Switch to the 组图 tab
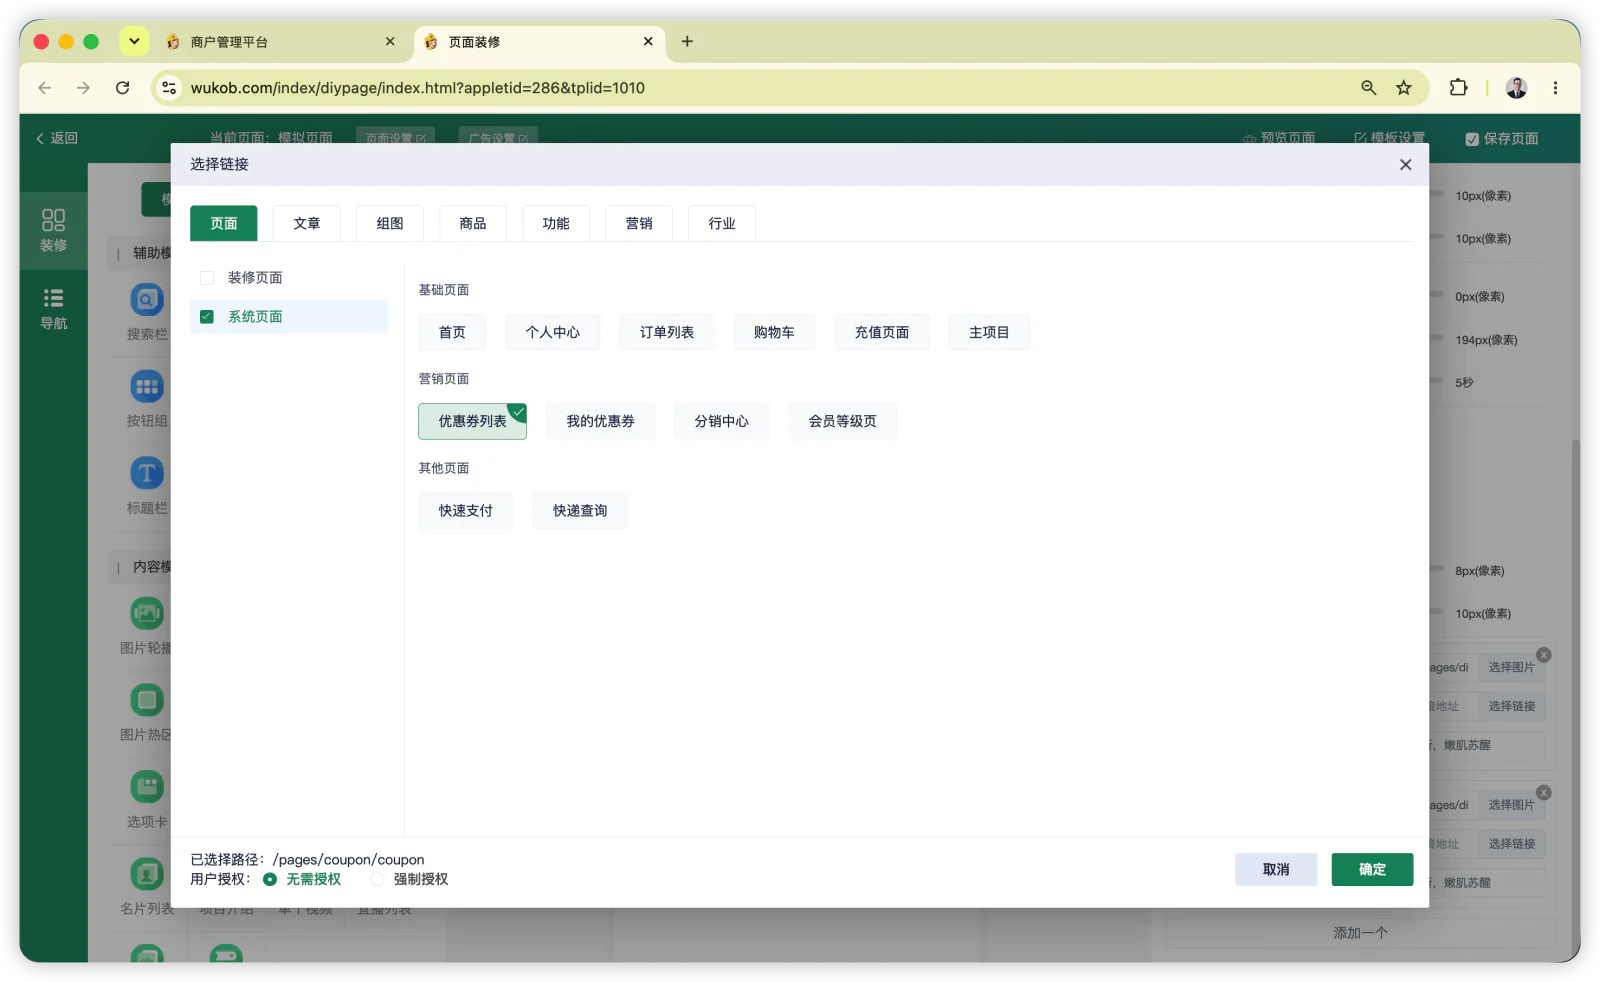 [390, 223]
